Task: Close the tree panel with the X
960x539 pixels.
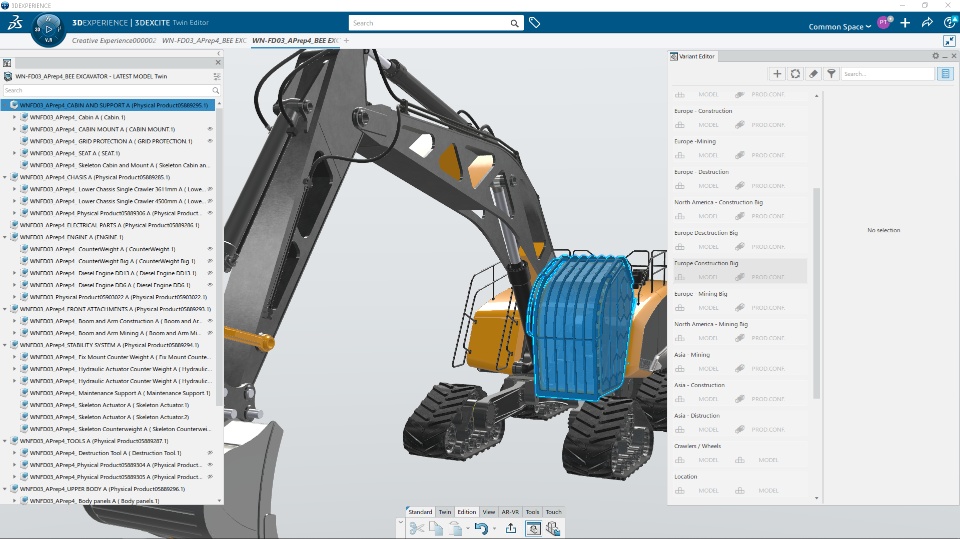Action: (218, 62)
